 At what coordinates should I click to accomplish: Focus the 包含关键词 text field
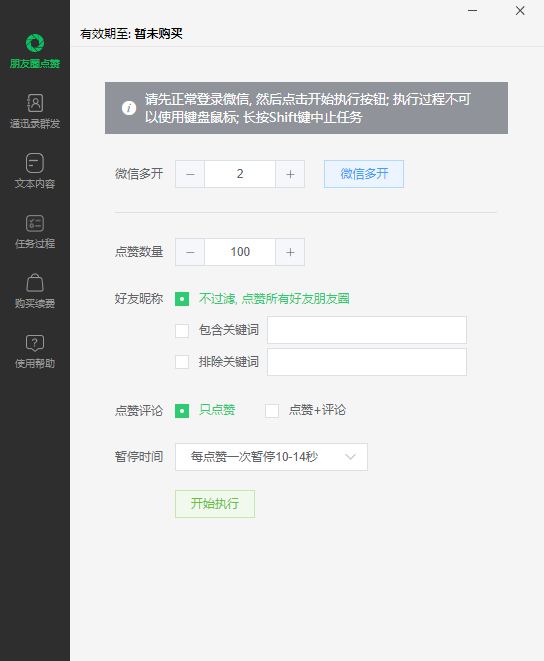point(367,330)
